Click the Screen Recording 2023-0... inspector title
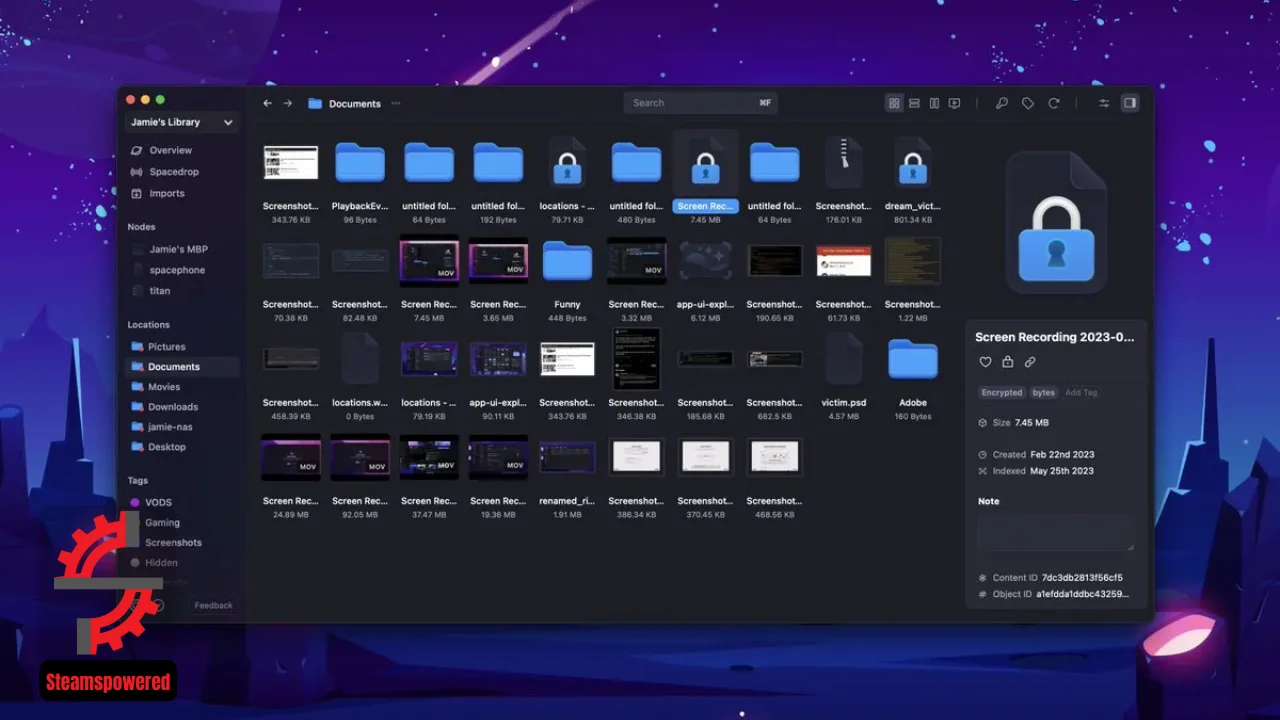This screenshot has height=720, width=1280. coord(1055,337)
